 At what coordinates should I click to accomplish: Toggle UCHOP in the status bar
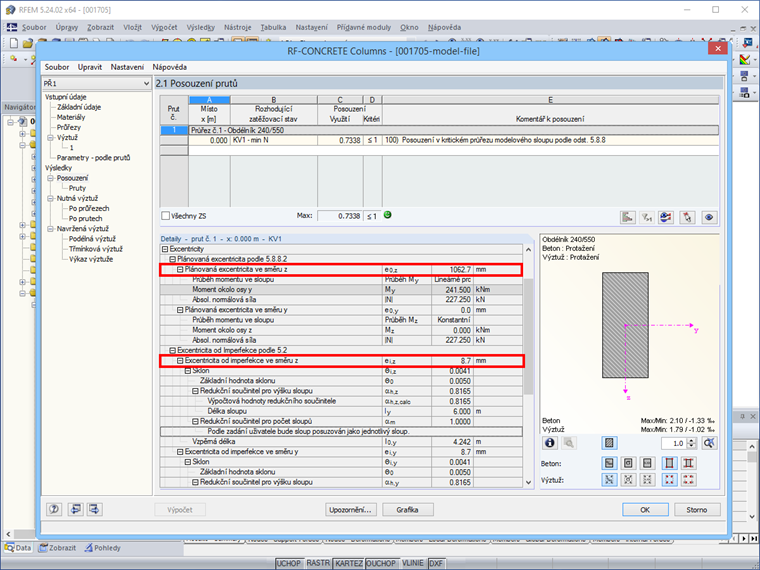point(288,563)
